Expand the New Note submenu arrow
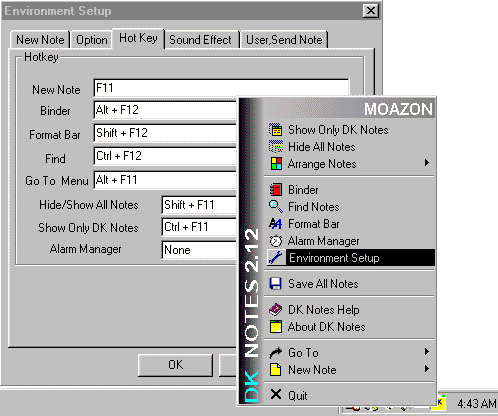Image resolution: width=498 pixels, height=416 pixels. (427, 369)
